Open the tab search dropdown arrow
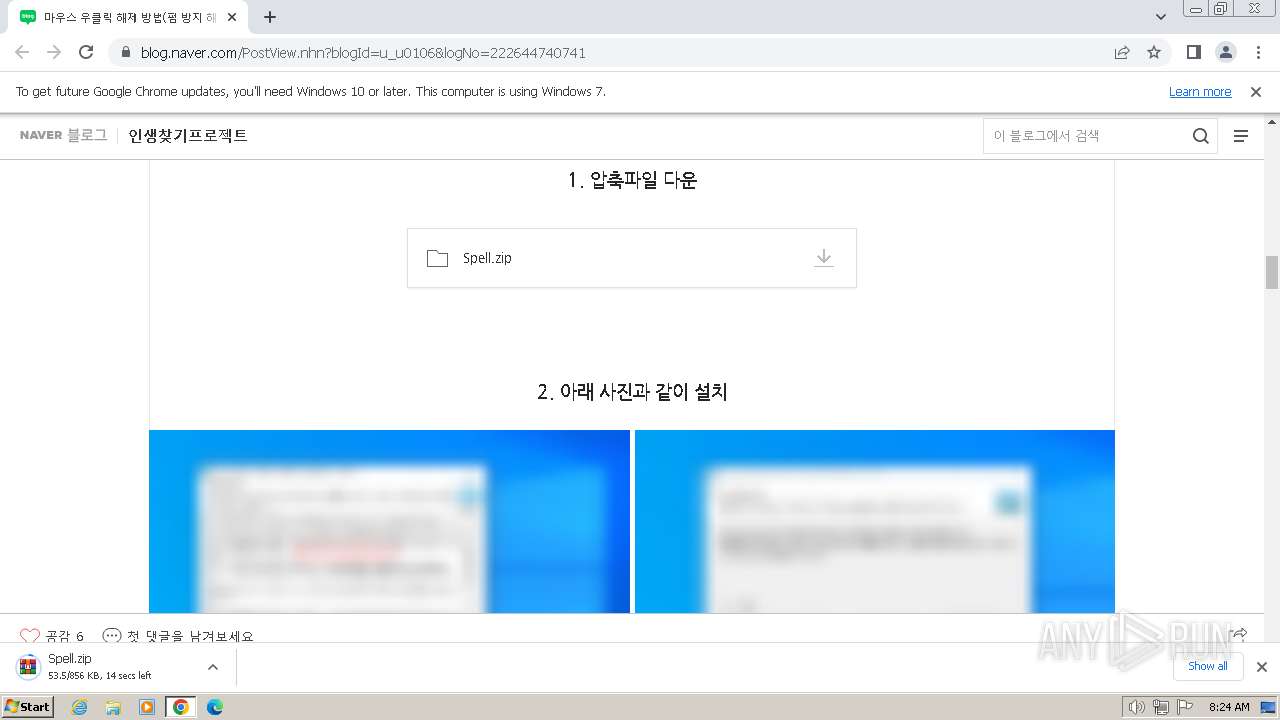The width and height of the screenshot is (1280, 720). pyautogui.click(x=1161, y=17)
